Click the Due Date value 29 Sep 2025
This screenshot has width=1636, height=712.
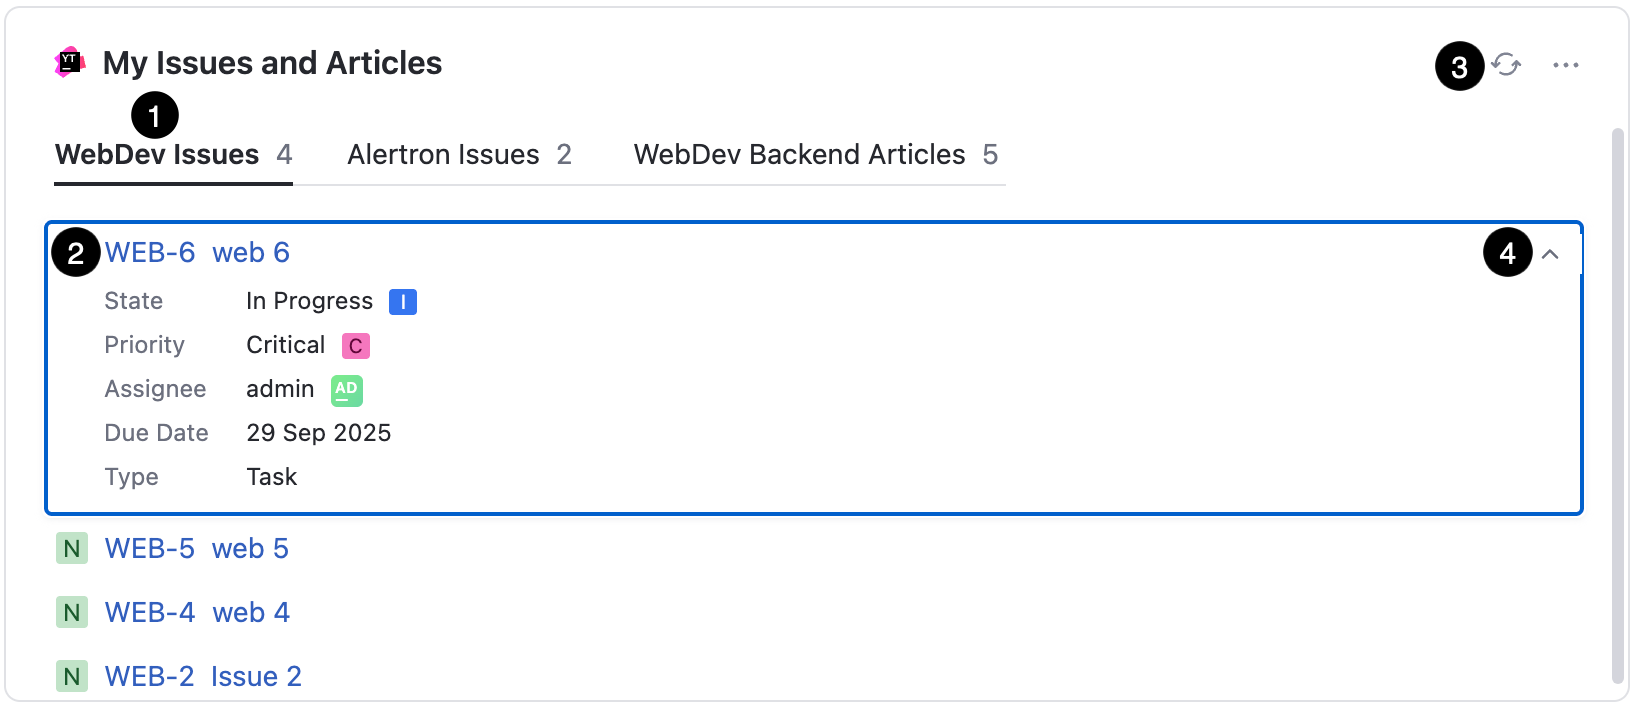[x=319, y=432]
